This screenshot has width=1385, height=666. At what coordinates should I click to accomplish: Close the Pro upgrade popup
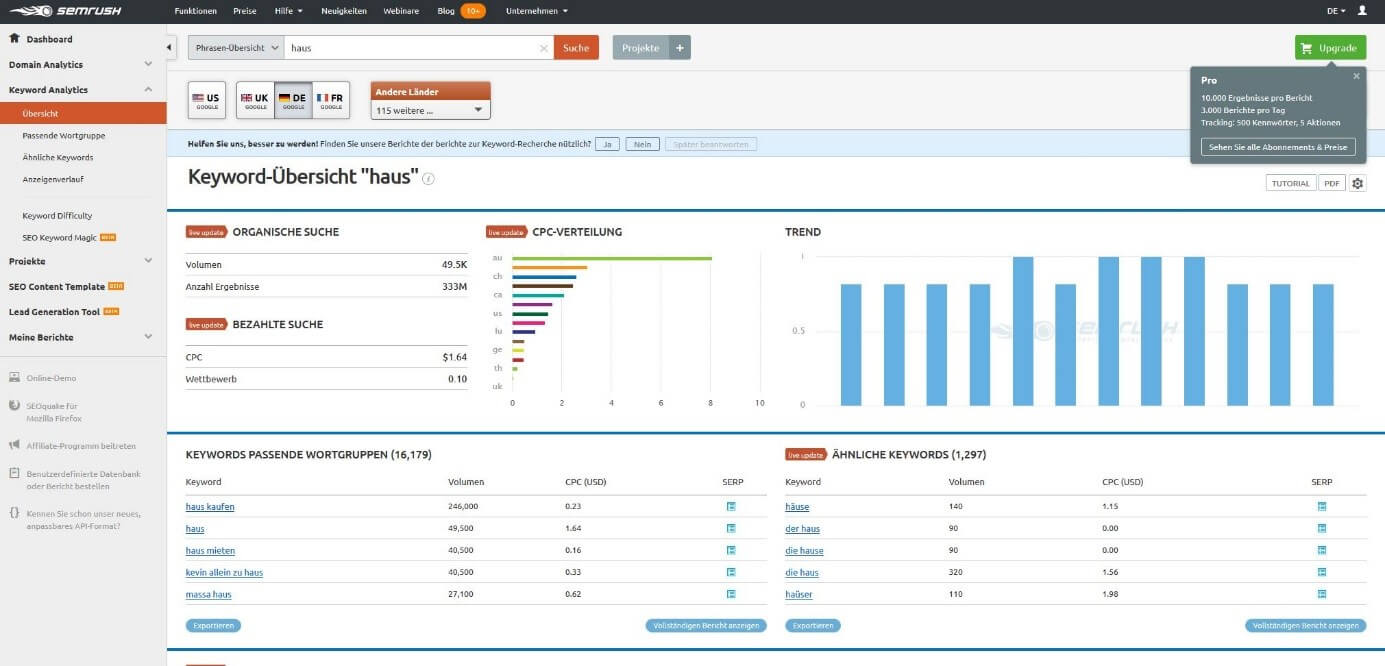point(1356,76)
